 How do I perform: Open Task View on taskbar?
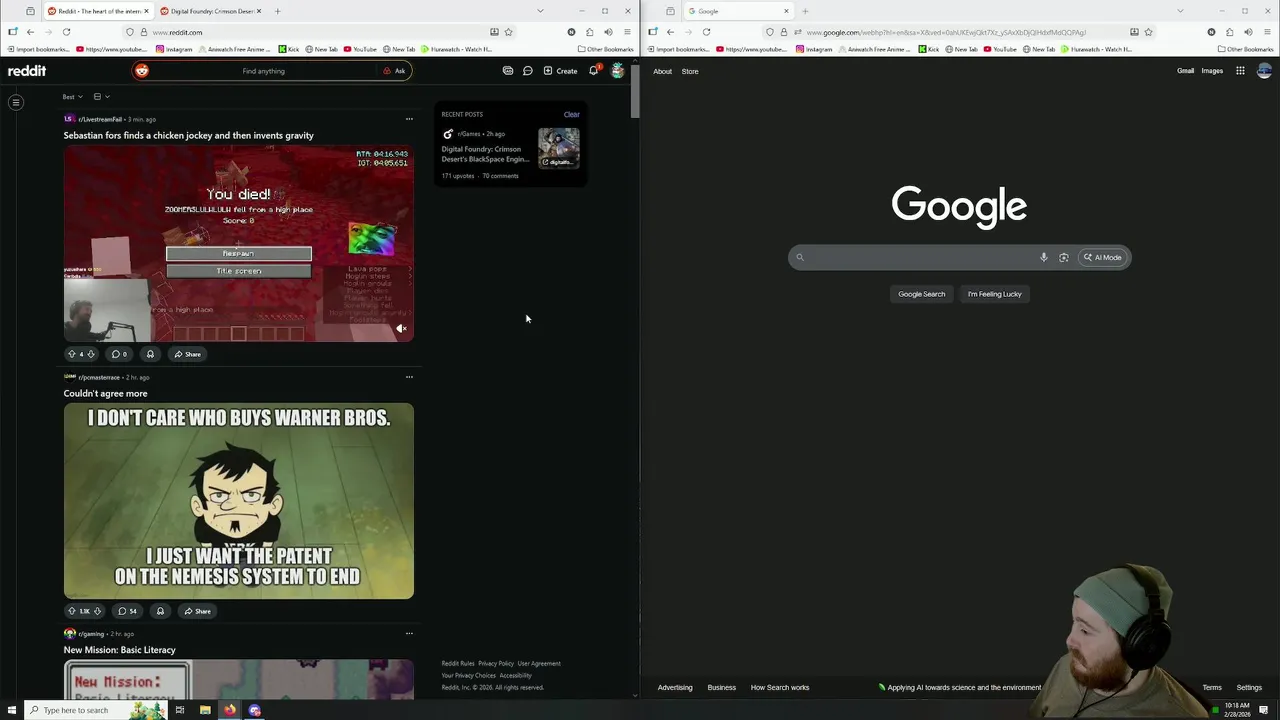[180, 710]
